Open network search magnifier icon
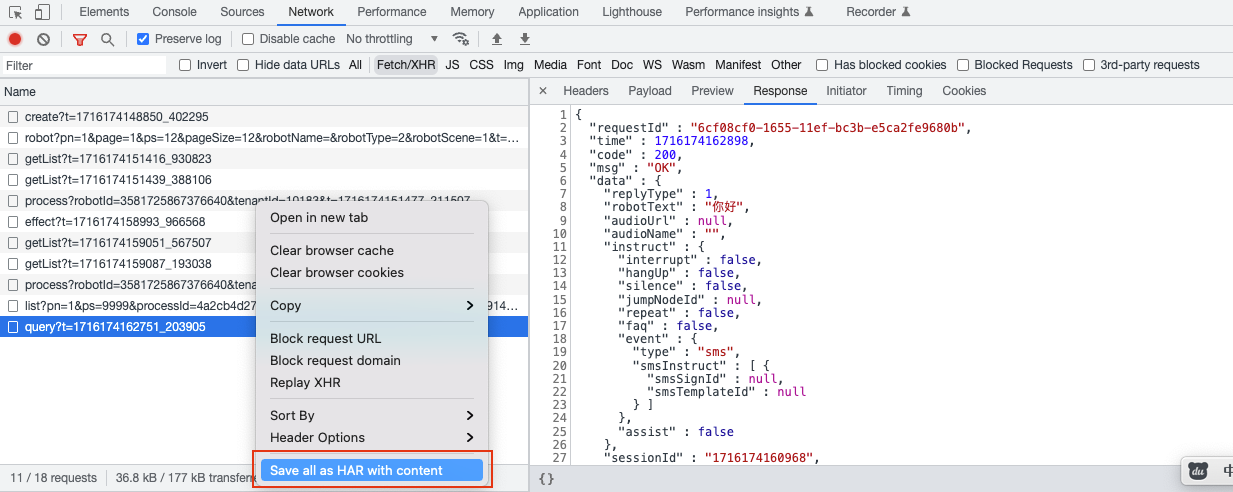The width and height of the screenshot is (1233, 492). pos(107,39)
